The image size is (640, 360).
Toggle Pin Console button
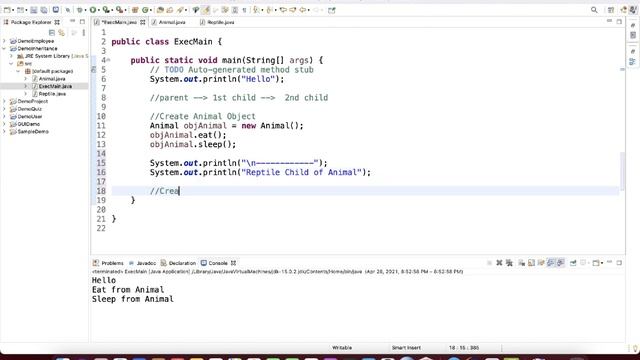573,263
